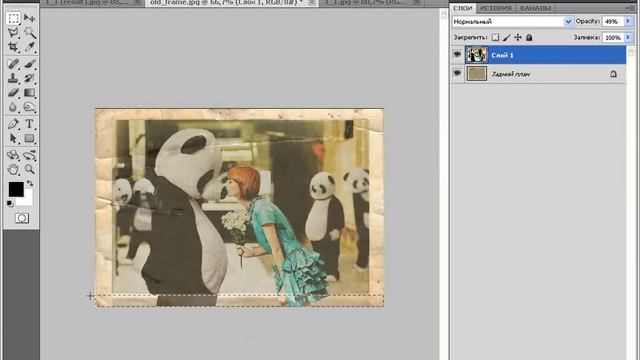Image resolution: width=640 pixels, height=360 pixels.
Task: Click the Слой 1 layer name
Action: pyautogui.click(x=502, y=55)
